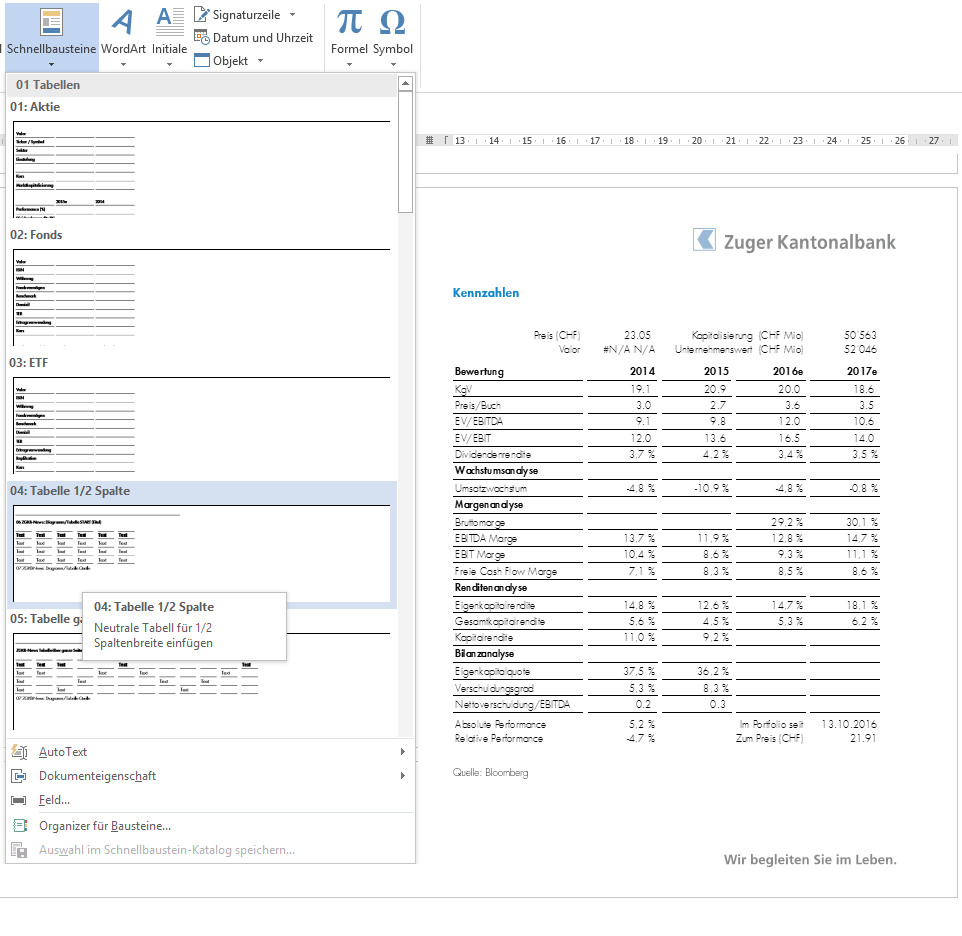Screen dimensions: 962x936
Task: Click the Umsatzwachstum row label
Action: [x=491, y=489]
